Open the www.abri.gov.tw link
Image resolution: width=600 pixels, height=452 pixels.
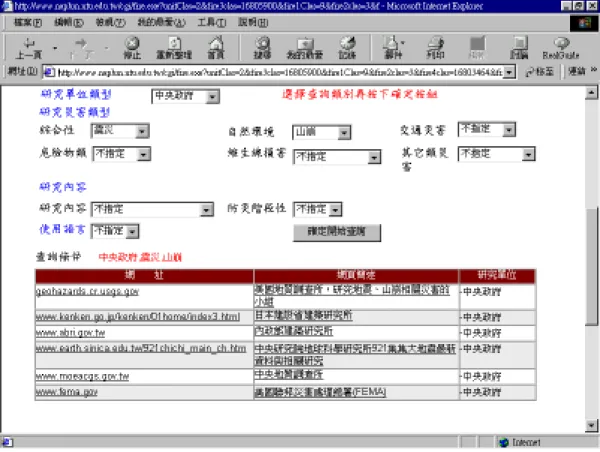(x=70, y=333)
